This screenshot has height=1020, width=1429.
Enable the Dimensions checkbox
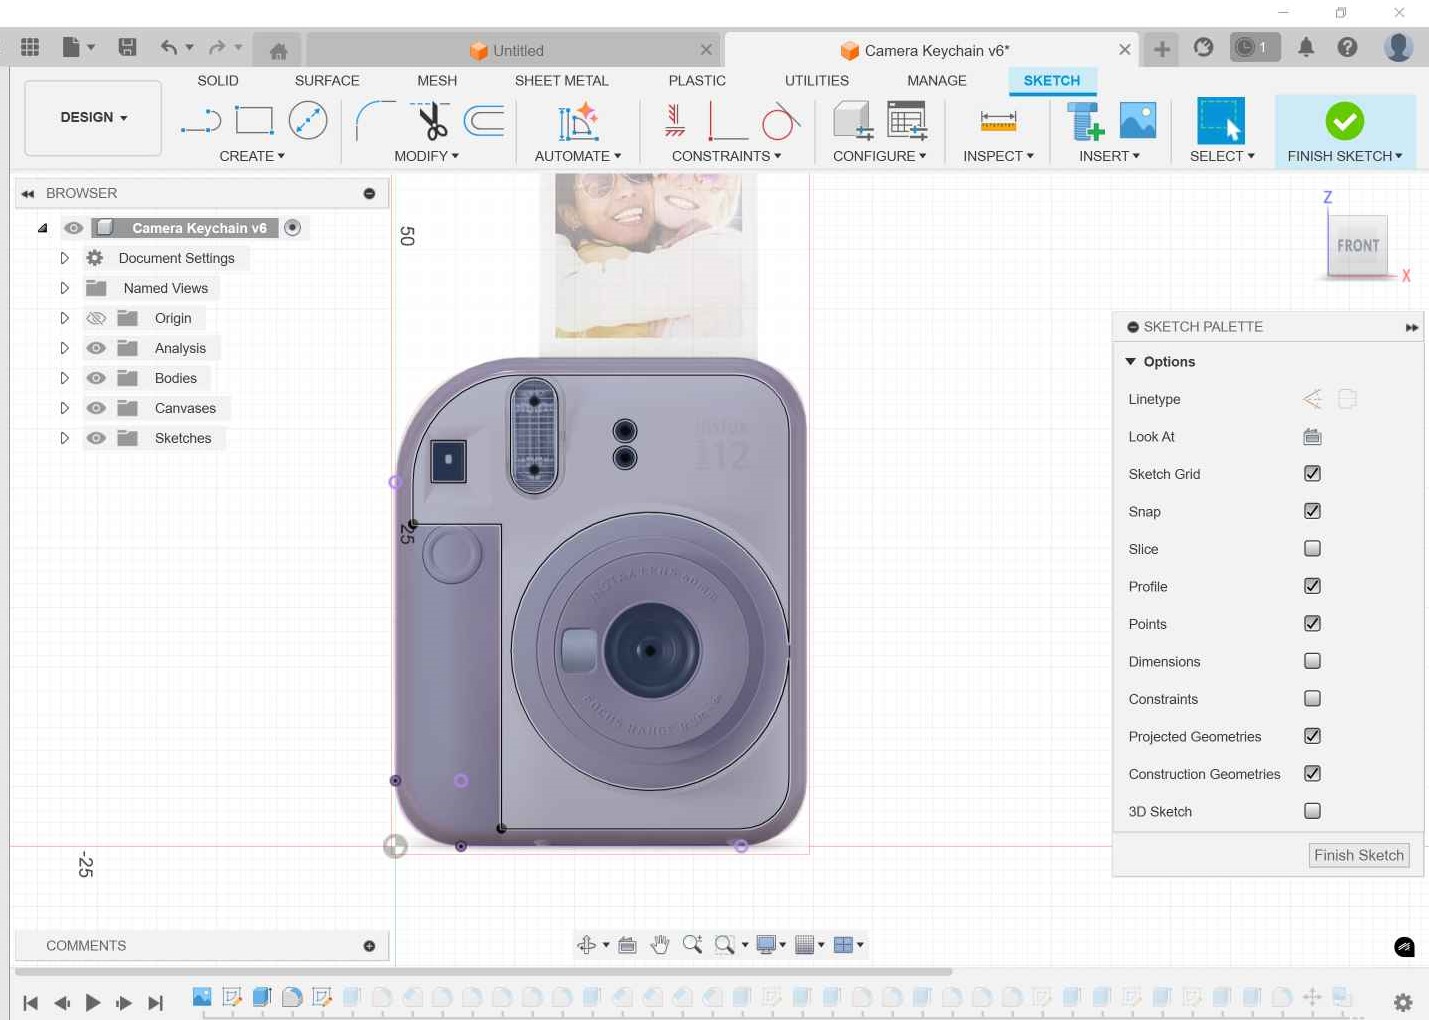(1312, 661)
